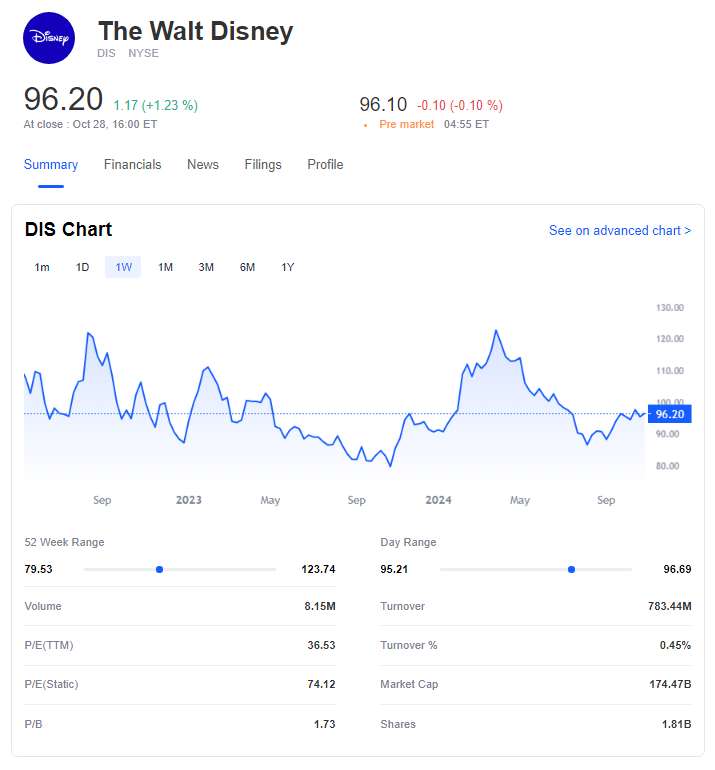Switch chart to 1D timeframe
Viewport: 715px width, 770px height.
click(x=83, y=267)
